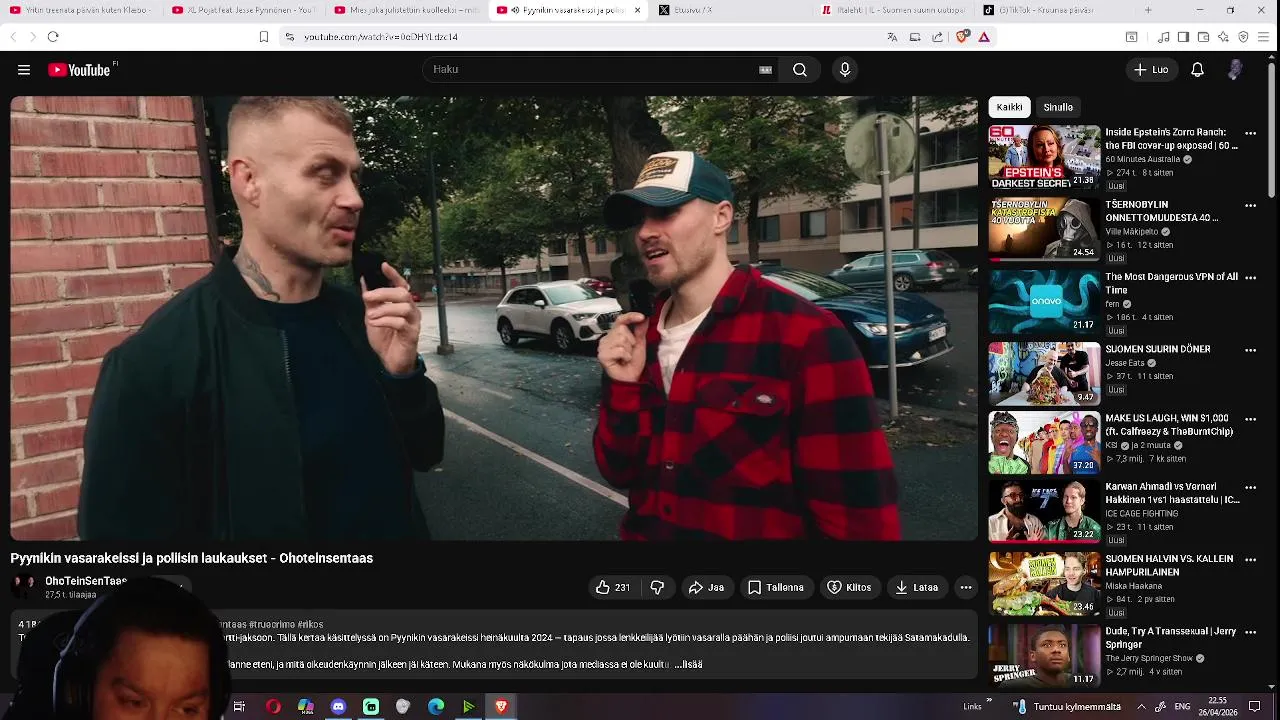Click Lataa to download video

click(x=916, y=588)
